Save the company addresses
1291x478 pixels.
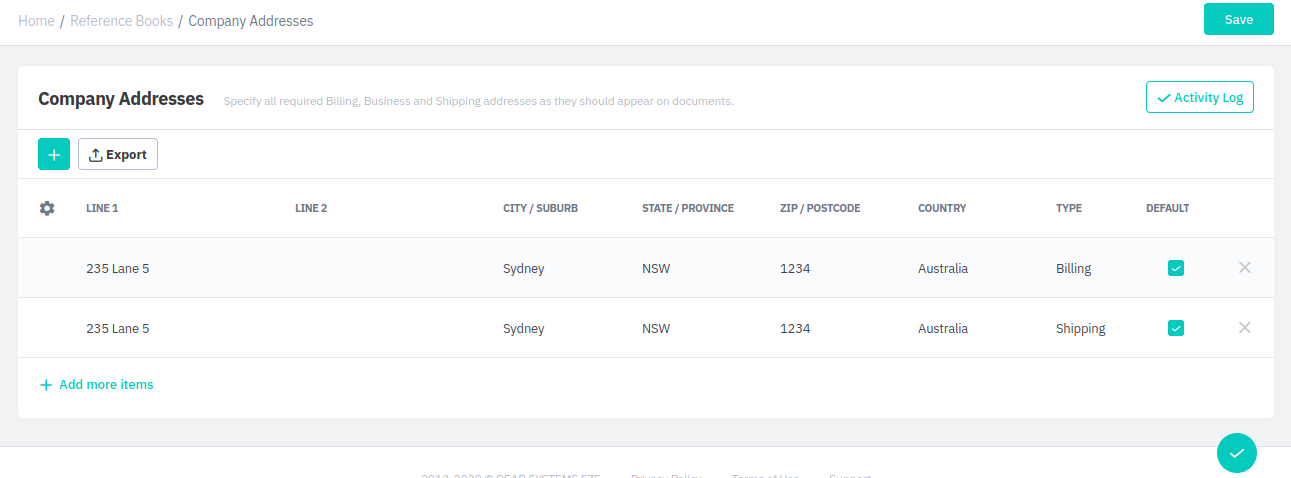point(1238,20)
